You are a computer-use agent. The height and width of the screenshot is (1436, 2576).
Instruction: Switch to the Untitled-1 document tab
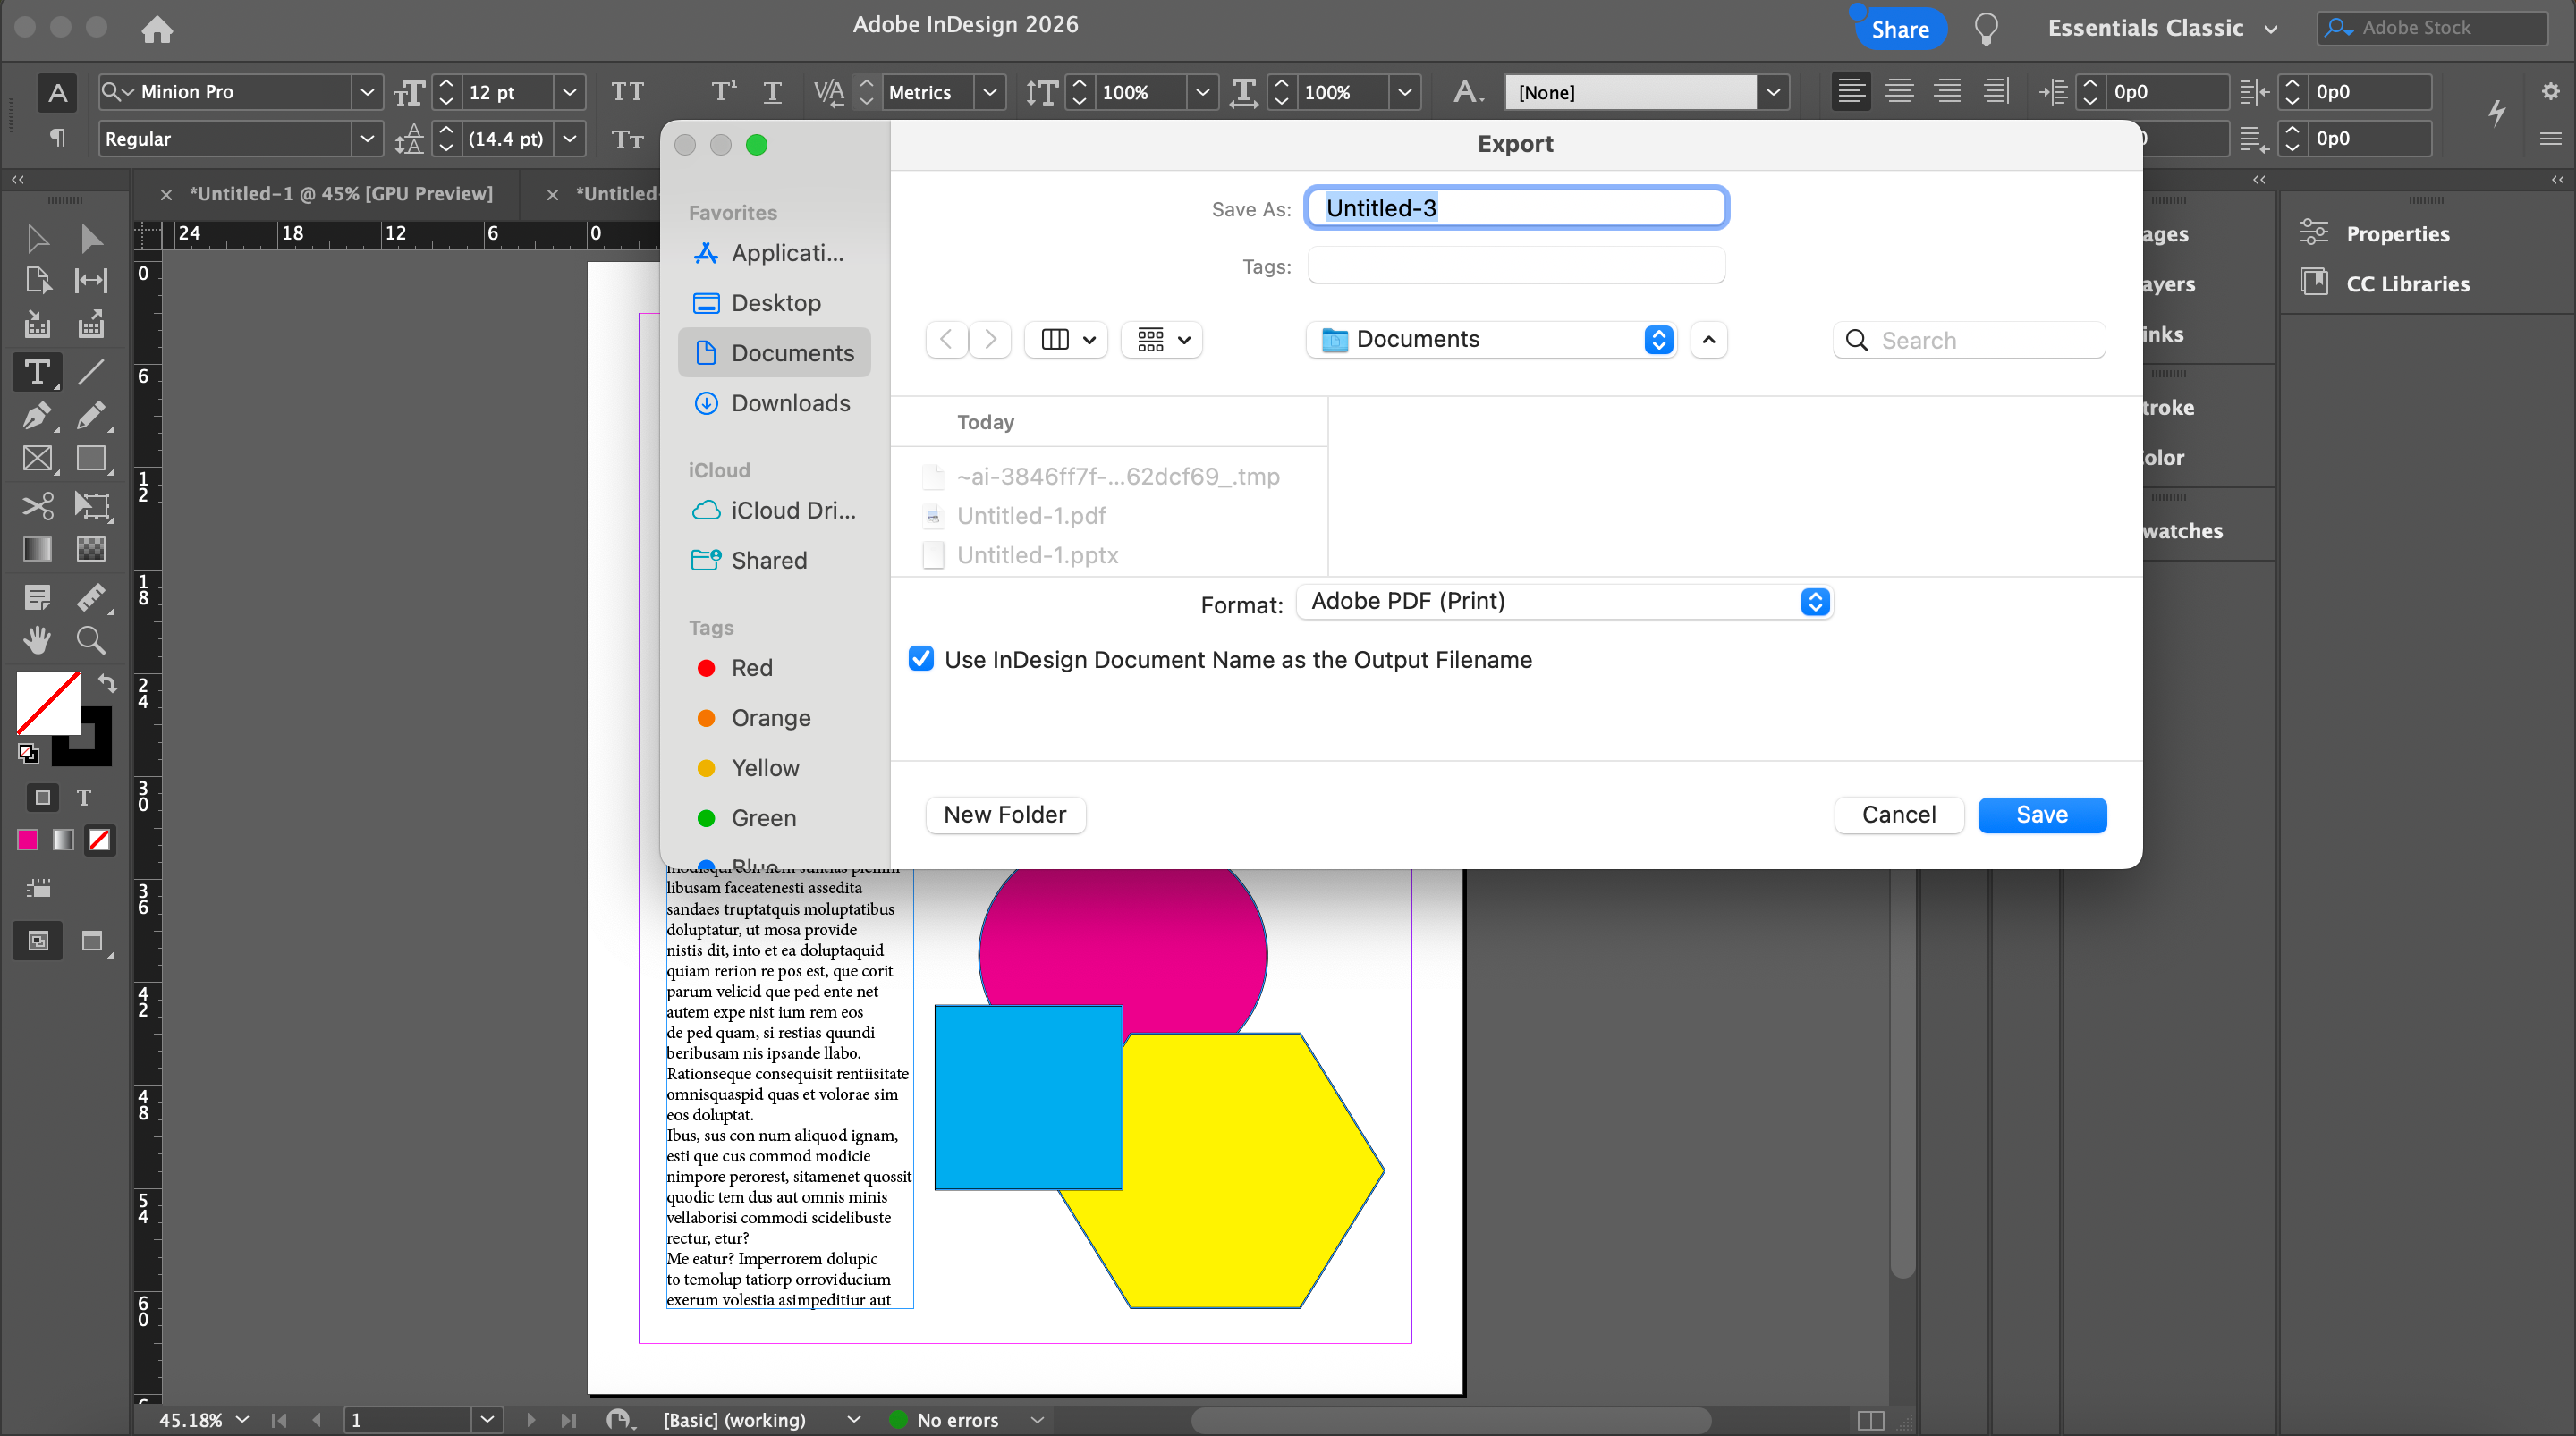[x=341, y=194]
